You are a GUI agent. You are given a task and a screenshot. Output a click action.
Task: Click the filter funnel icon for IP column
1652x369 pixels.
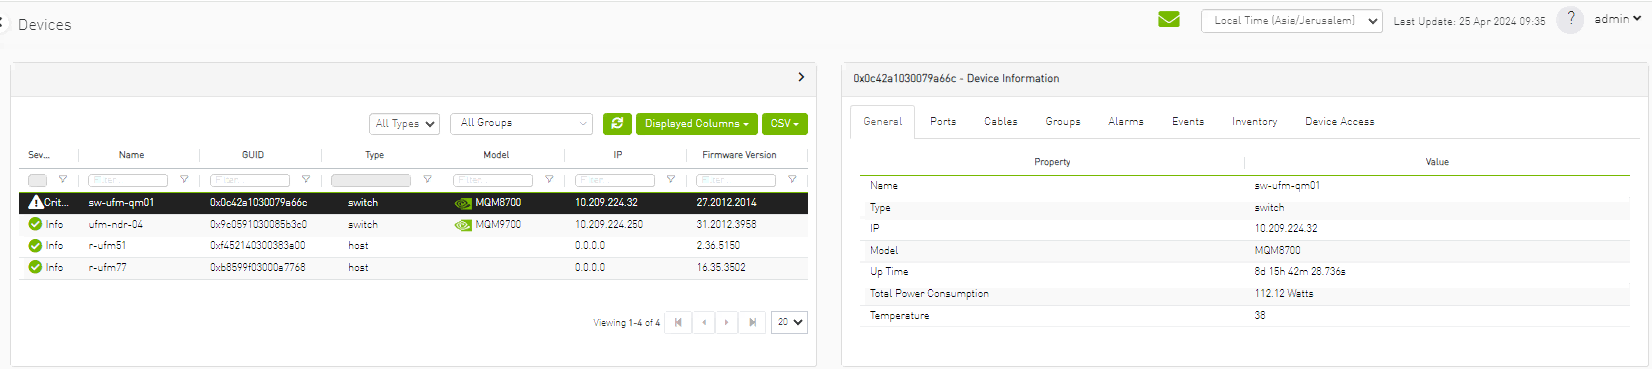click(x=671, y=180)
